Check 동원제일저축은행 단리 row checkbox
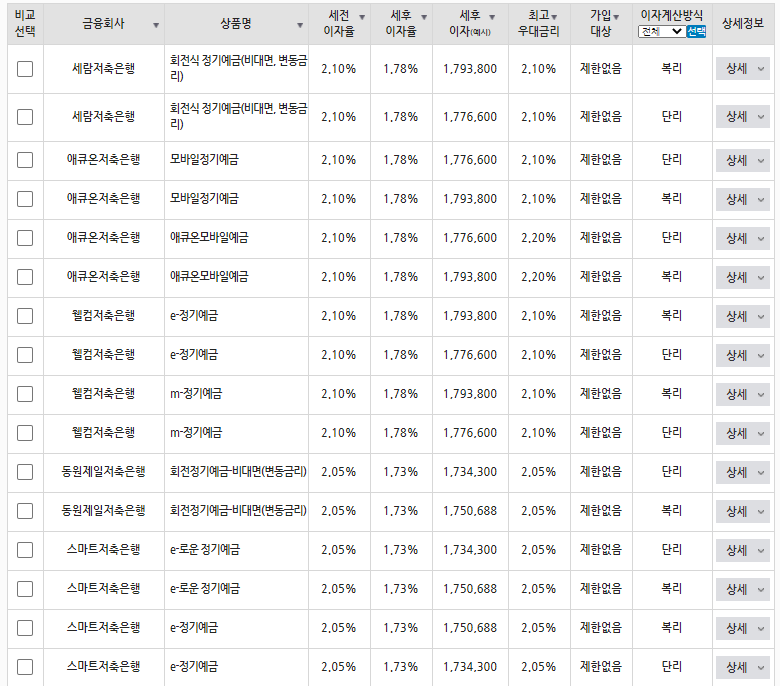The width and height of the screenshot is (780, 686). [x=25, y=472]
